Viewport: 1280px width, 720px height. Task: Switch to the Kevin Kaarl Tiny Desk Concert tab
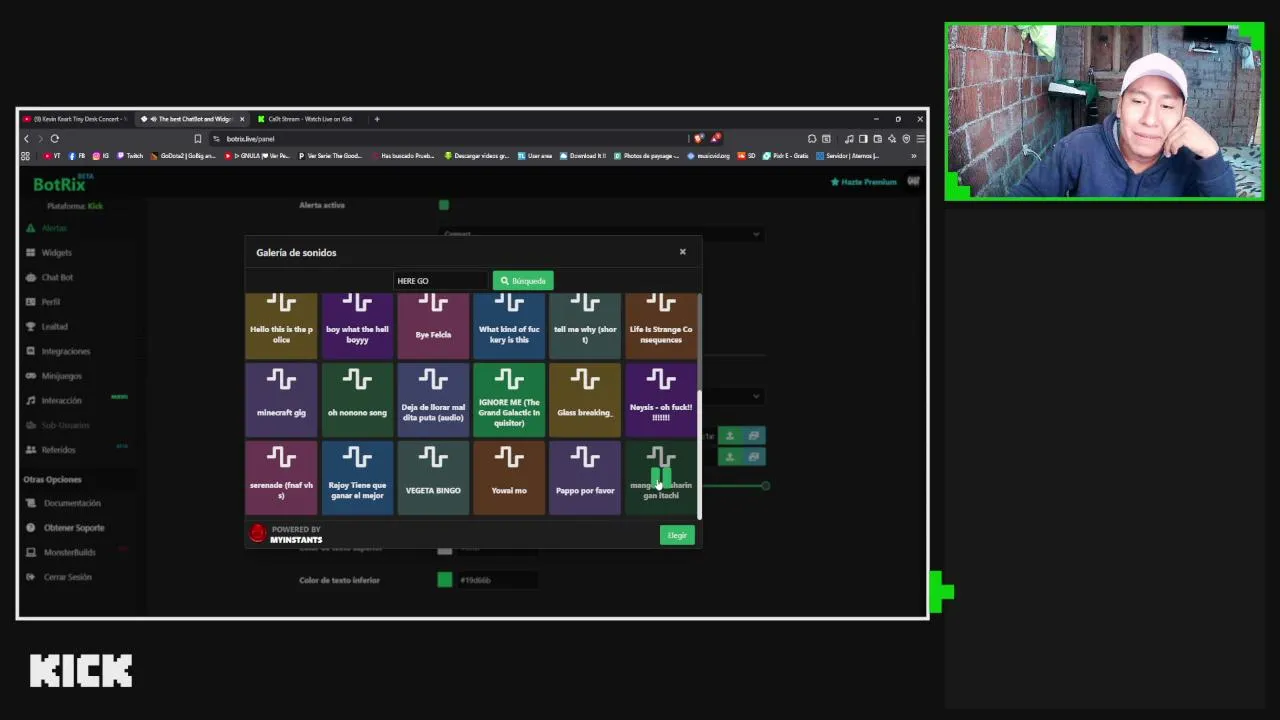pos(76,119)
